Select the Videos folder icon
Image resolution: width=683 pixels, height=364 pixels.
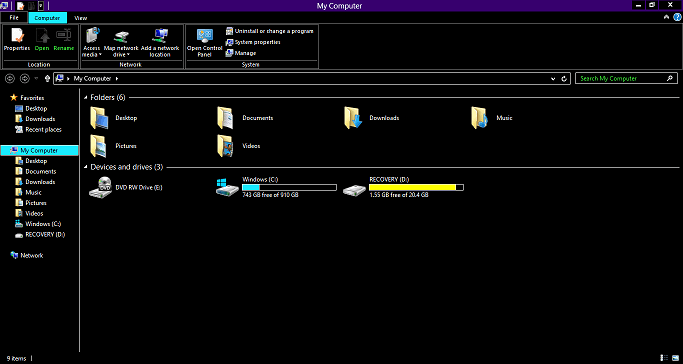(x=226, y=146)
